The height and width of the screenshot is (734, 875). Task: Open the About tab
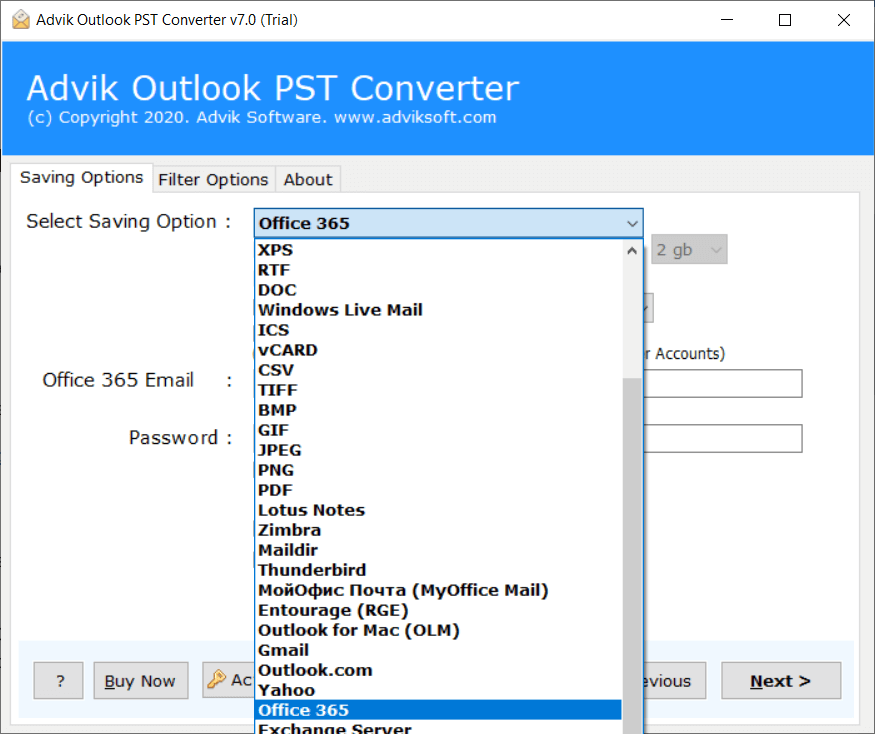point(307,179)
